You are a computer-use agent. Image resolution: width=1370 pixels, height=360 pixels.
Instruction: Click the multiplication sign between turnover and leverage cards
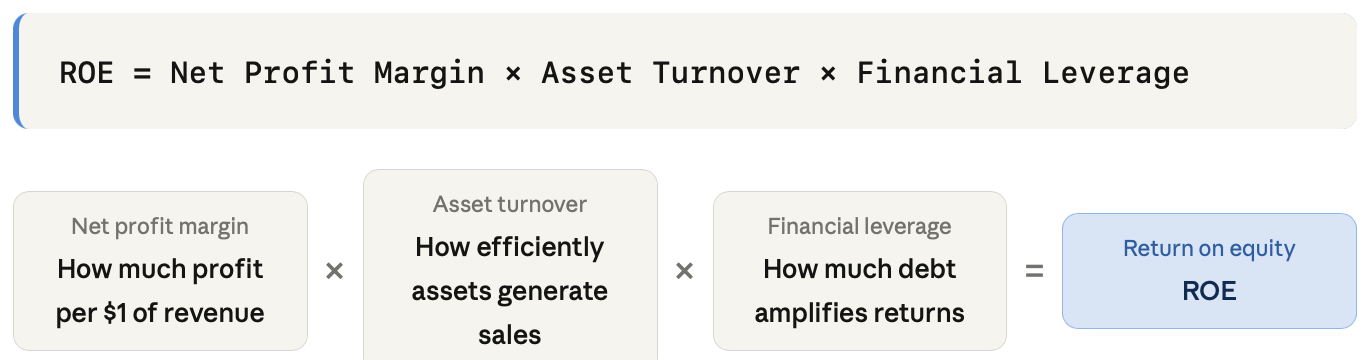pyautogui.click(x=685, y=271)
